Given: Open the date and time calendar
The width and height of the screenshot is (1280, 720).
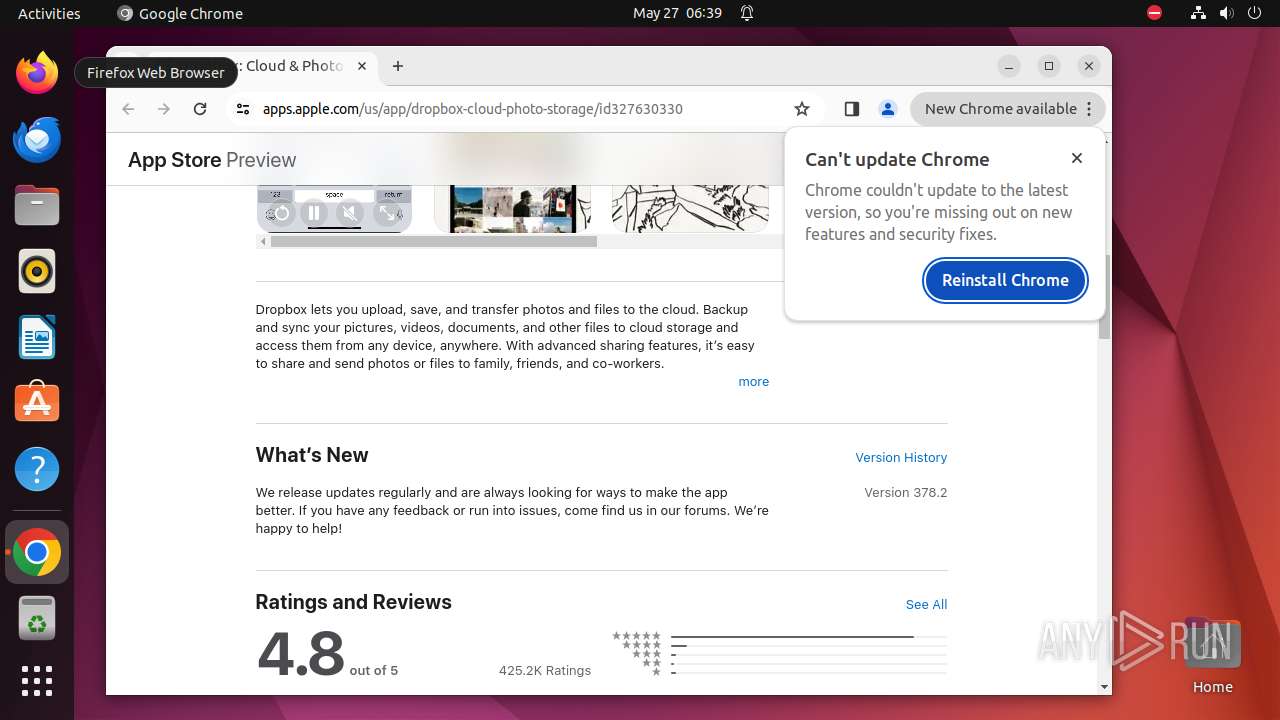Looking at the screenshot, I should 677,13.
